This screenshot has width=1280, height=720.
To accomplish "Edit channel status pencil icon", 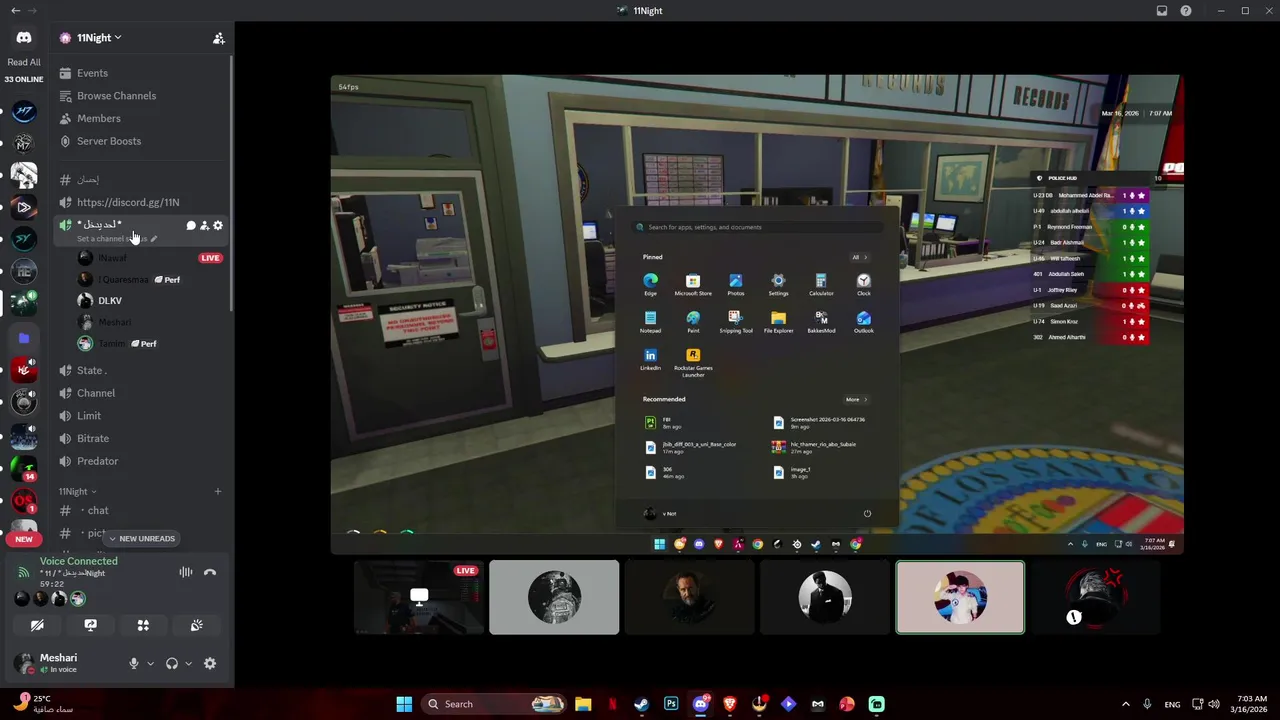I will [154, 239].
